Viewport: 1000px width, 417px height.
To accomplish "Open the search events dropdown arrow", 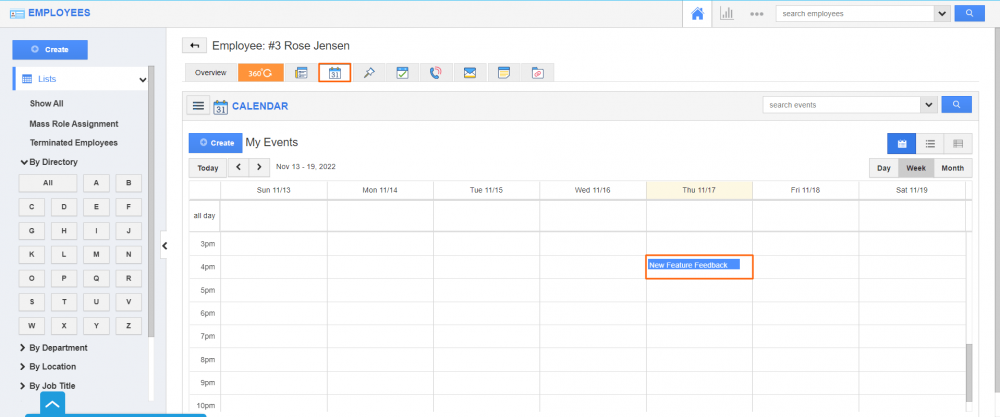I will [x=929, y=105].
